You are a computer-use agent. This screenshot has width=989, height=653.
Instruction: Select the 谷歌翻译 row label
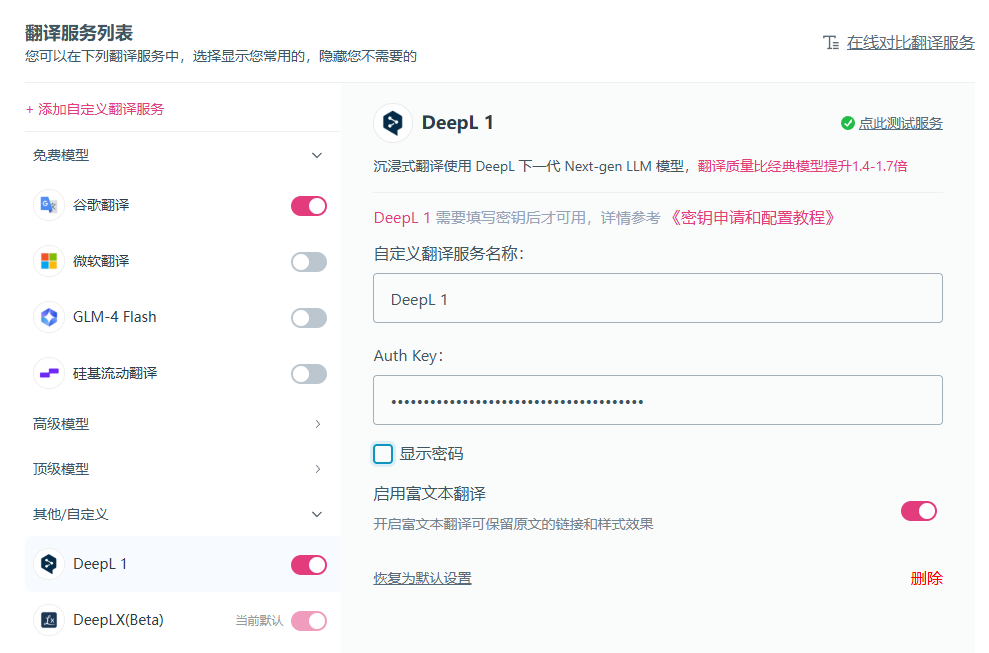coord(101,205)
